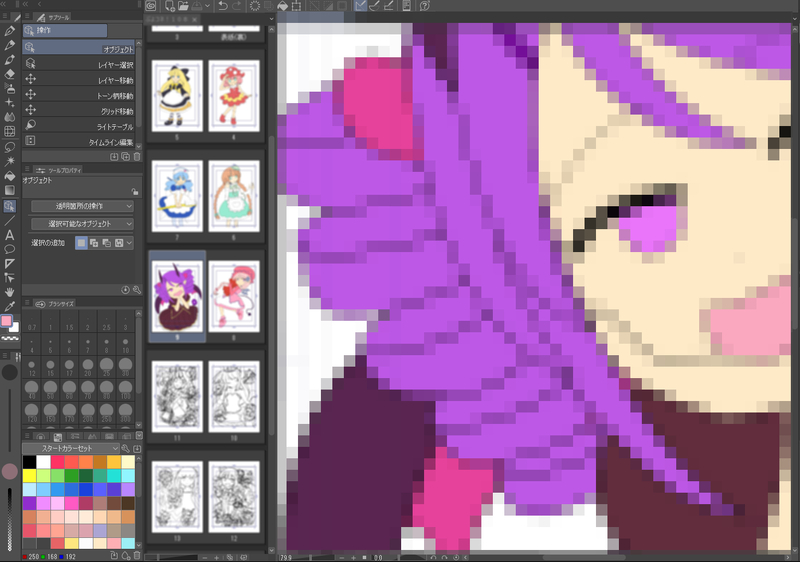Close the open canvas tab

194,19
